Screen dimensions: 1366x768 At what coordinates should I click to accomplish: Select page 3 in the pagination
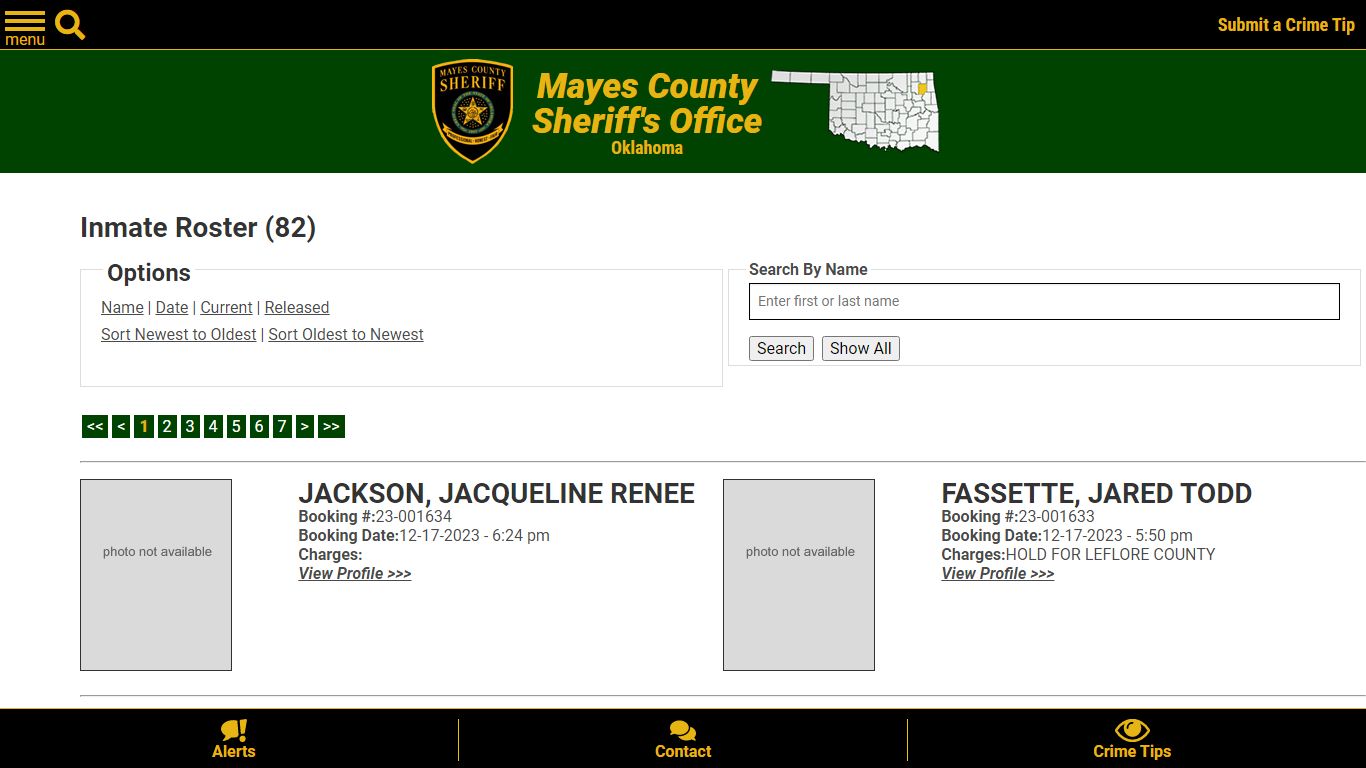[190, 427]
